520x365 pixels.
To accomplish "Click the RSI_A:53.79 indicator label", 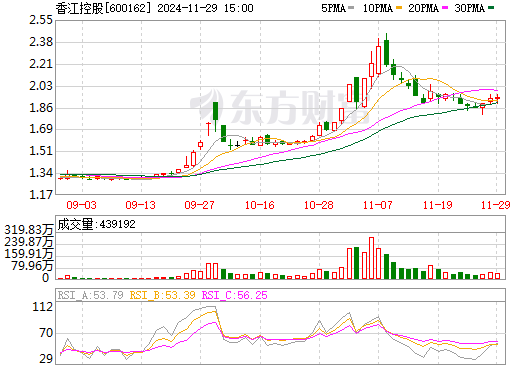I will coord(90,295).
